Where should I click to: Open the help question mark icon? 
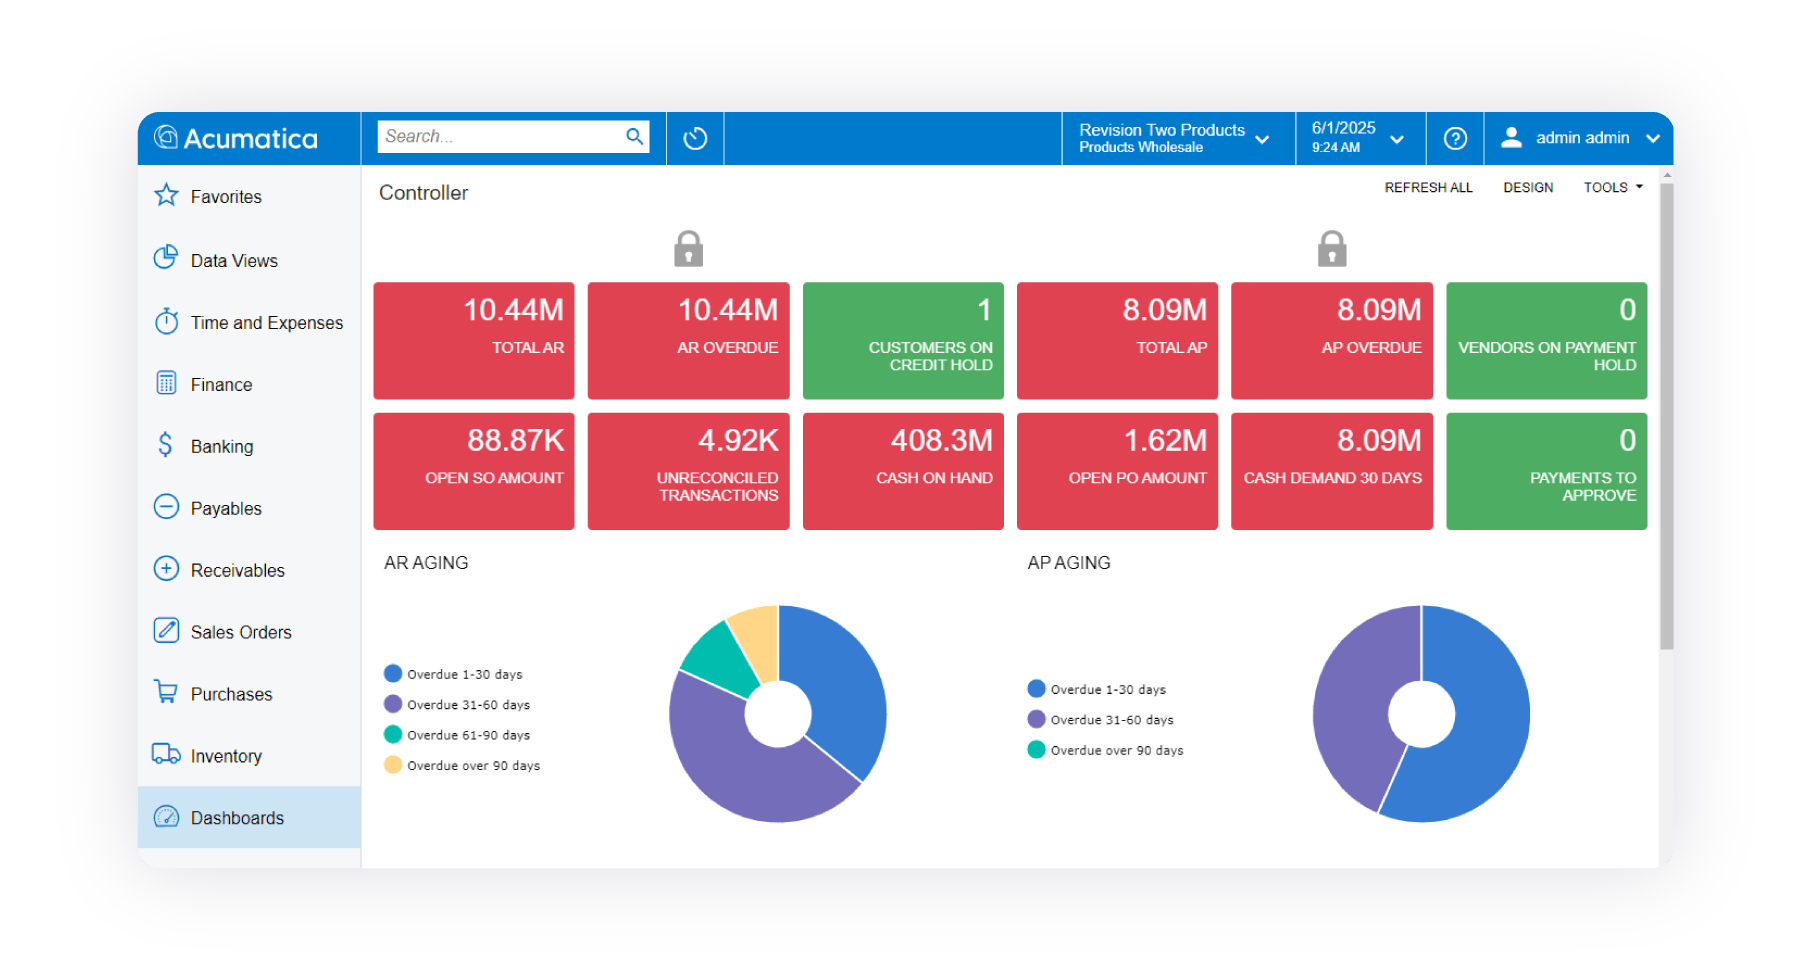tap(1455, 138)
